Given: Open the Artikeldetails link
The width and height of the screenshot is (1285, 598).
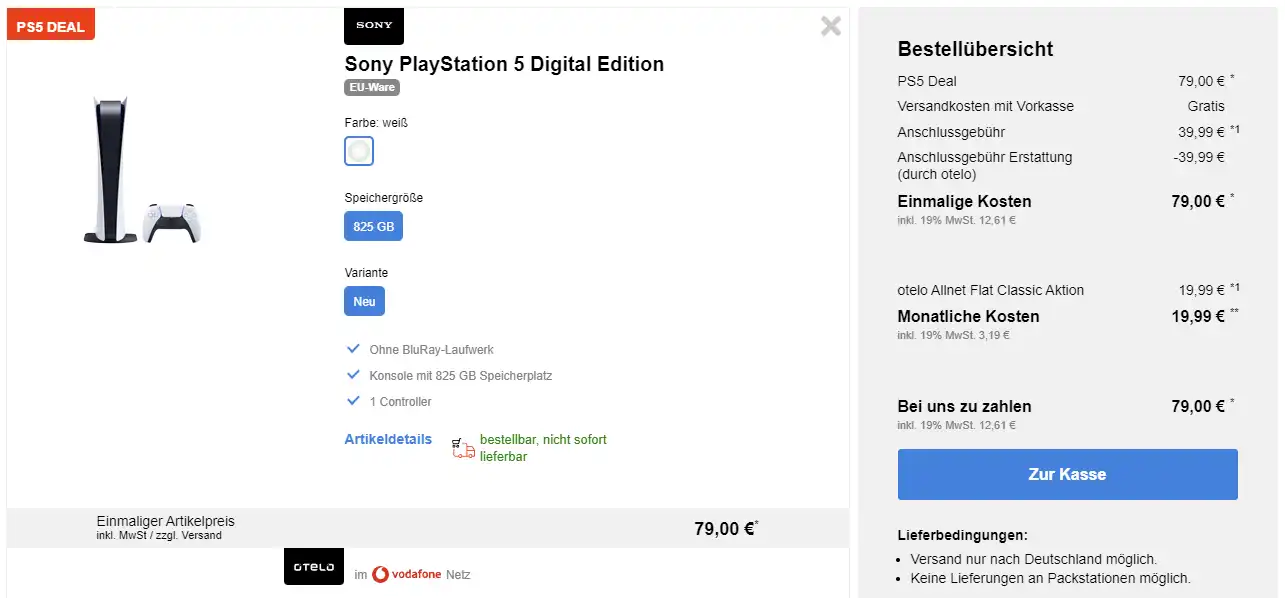Looking at the screenshot, I should [x=388, y=439].
